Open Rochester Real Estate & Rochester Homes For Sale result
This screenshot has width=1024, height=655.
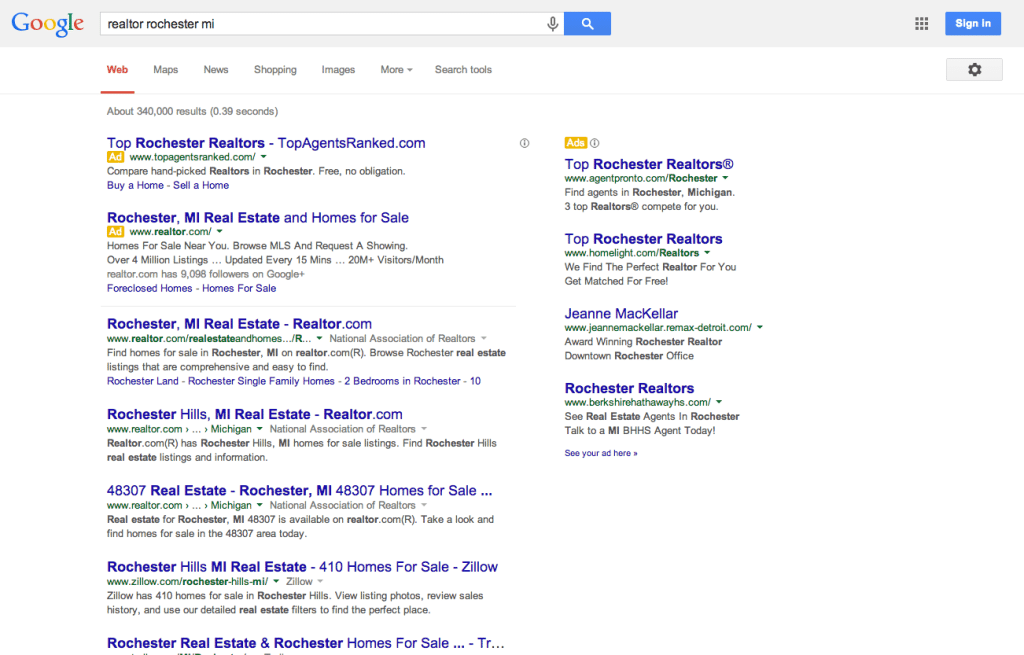[x=306, y=643]
